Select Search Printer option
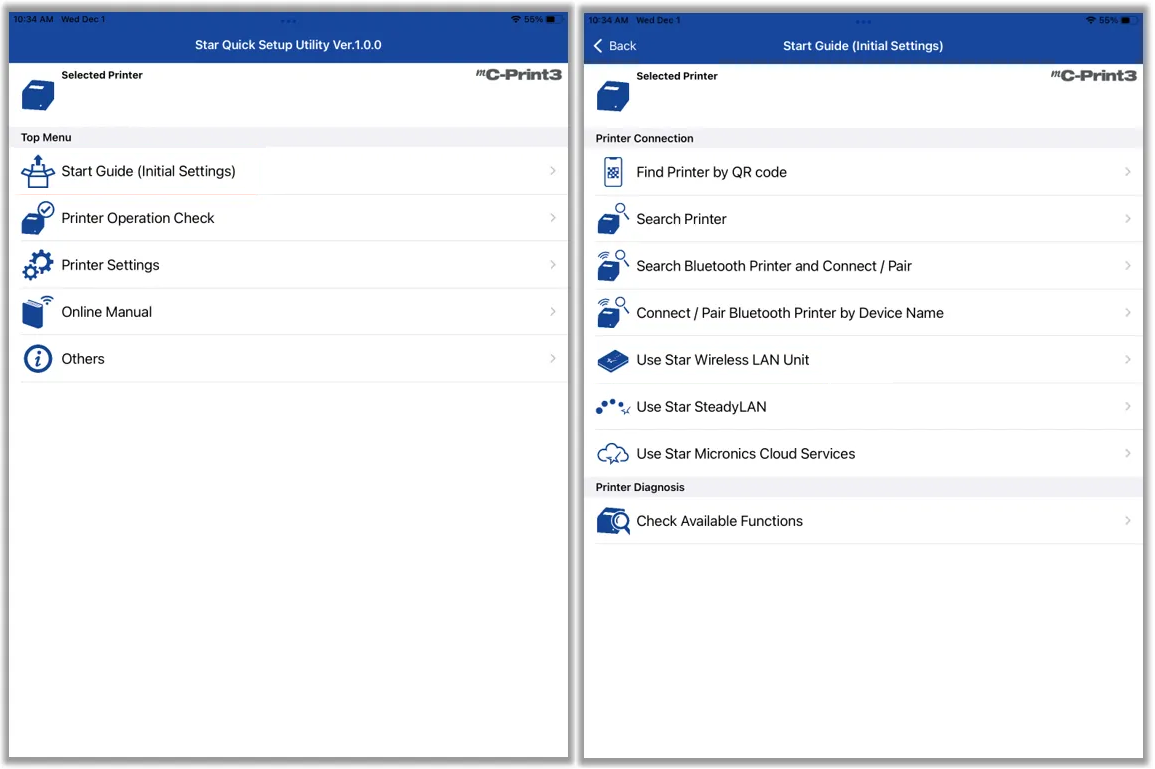 coord(863,219)
